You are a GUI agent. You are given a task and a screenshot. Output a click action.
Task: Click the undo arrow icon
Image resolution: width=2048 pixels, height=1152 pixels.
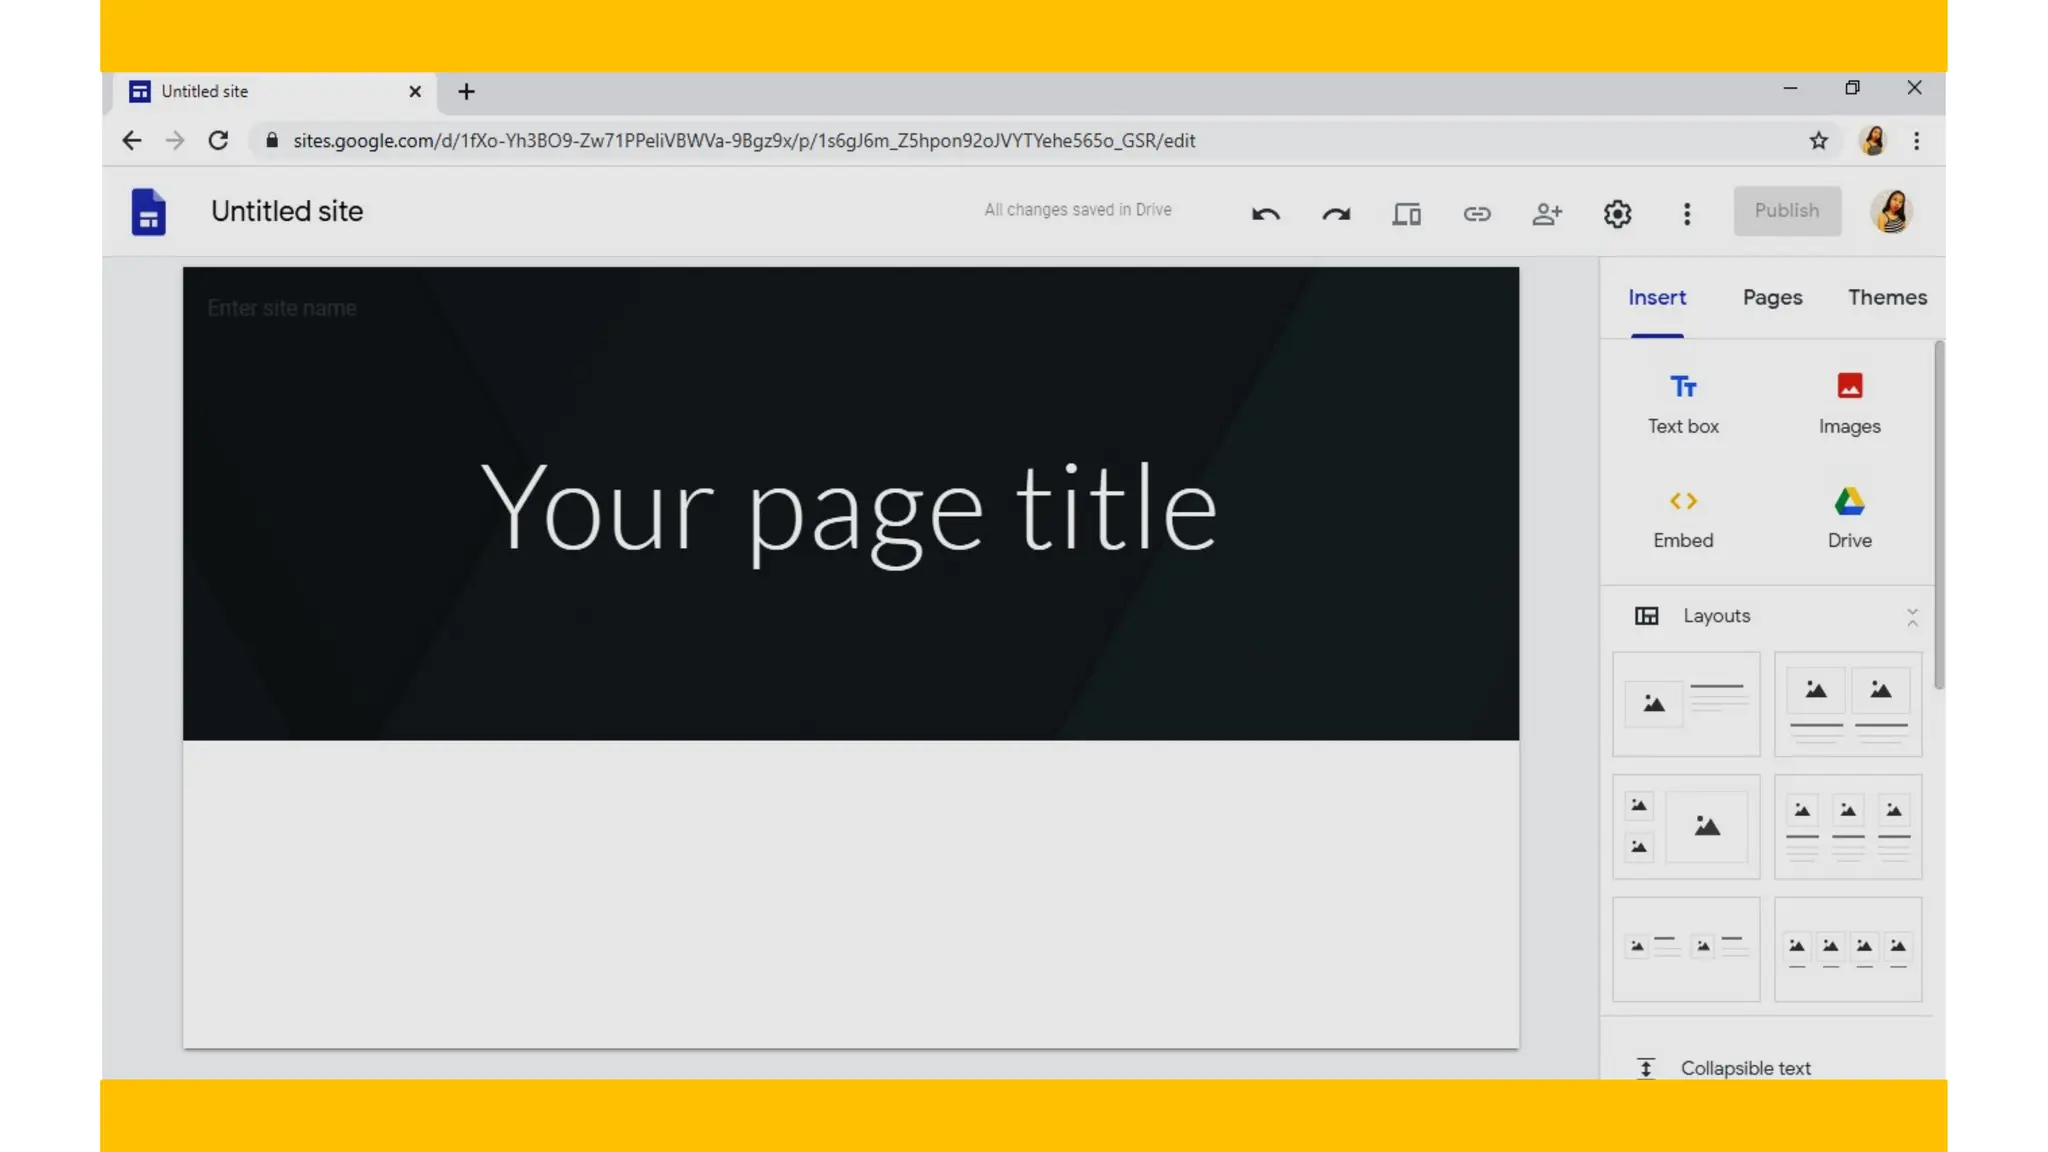tap(1265, 213)
